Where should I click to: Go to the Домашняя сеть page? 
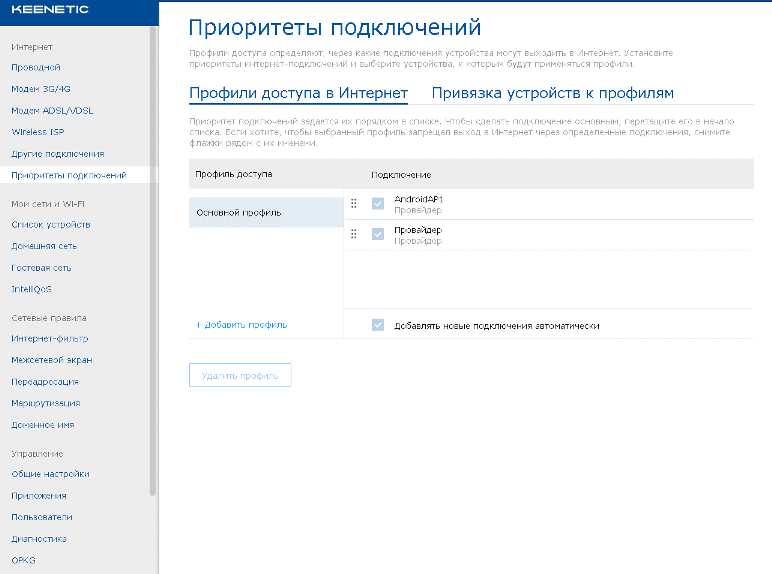44,246
